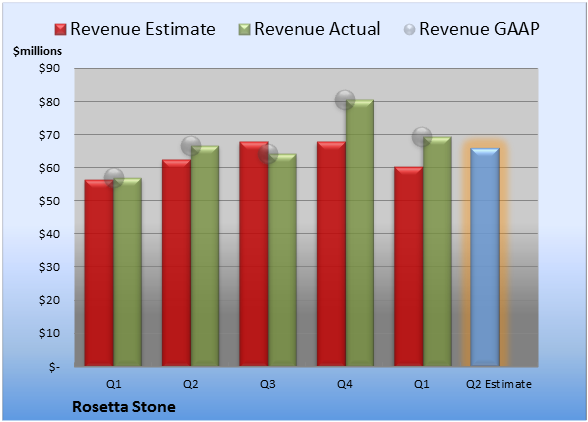588x422 pixels.
Task: Select the 'Revenue Actual' legend label
Action: 317,29
